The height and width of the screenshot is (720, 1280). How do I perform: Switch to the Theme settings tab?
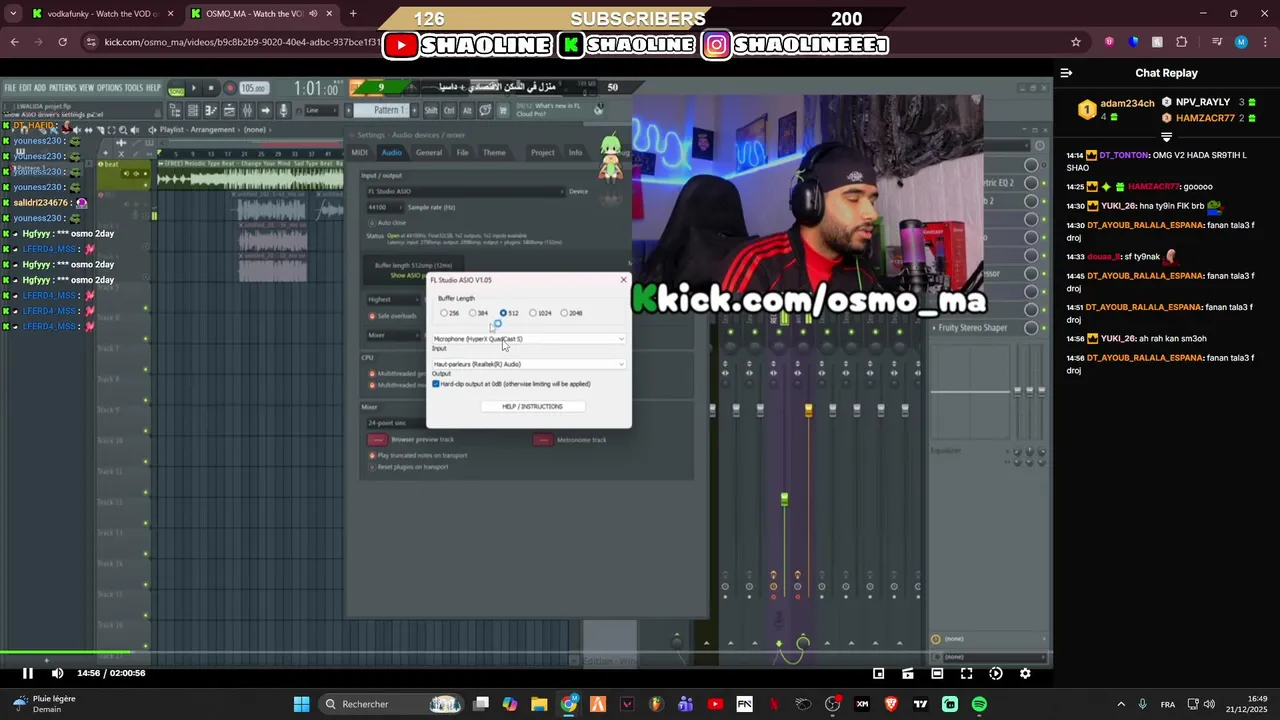(494, 152)
